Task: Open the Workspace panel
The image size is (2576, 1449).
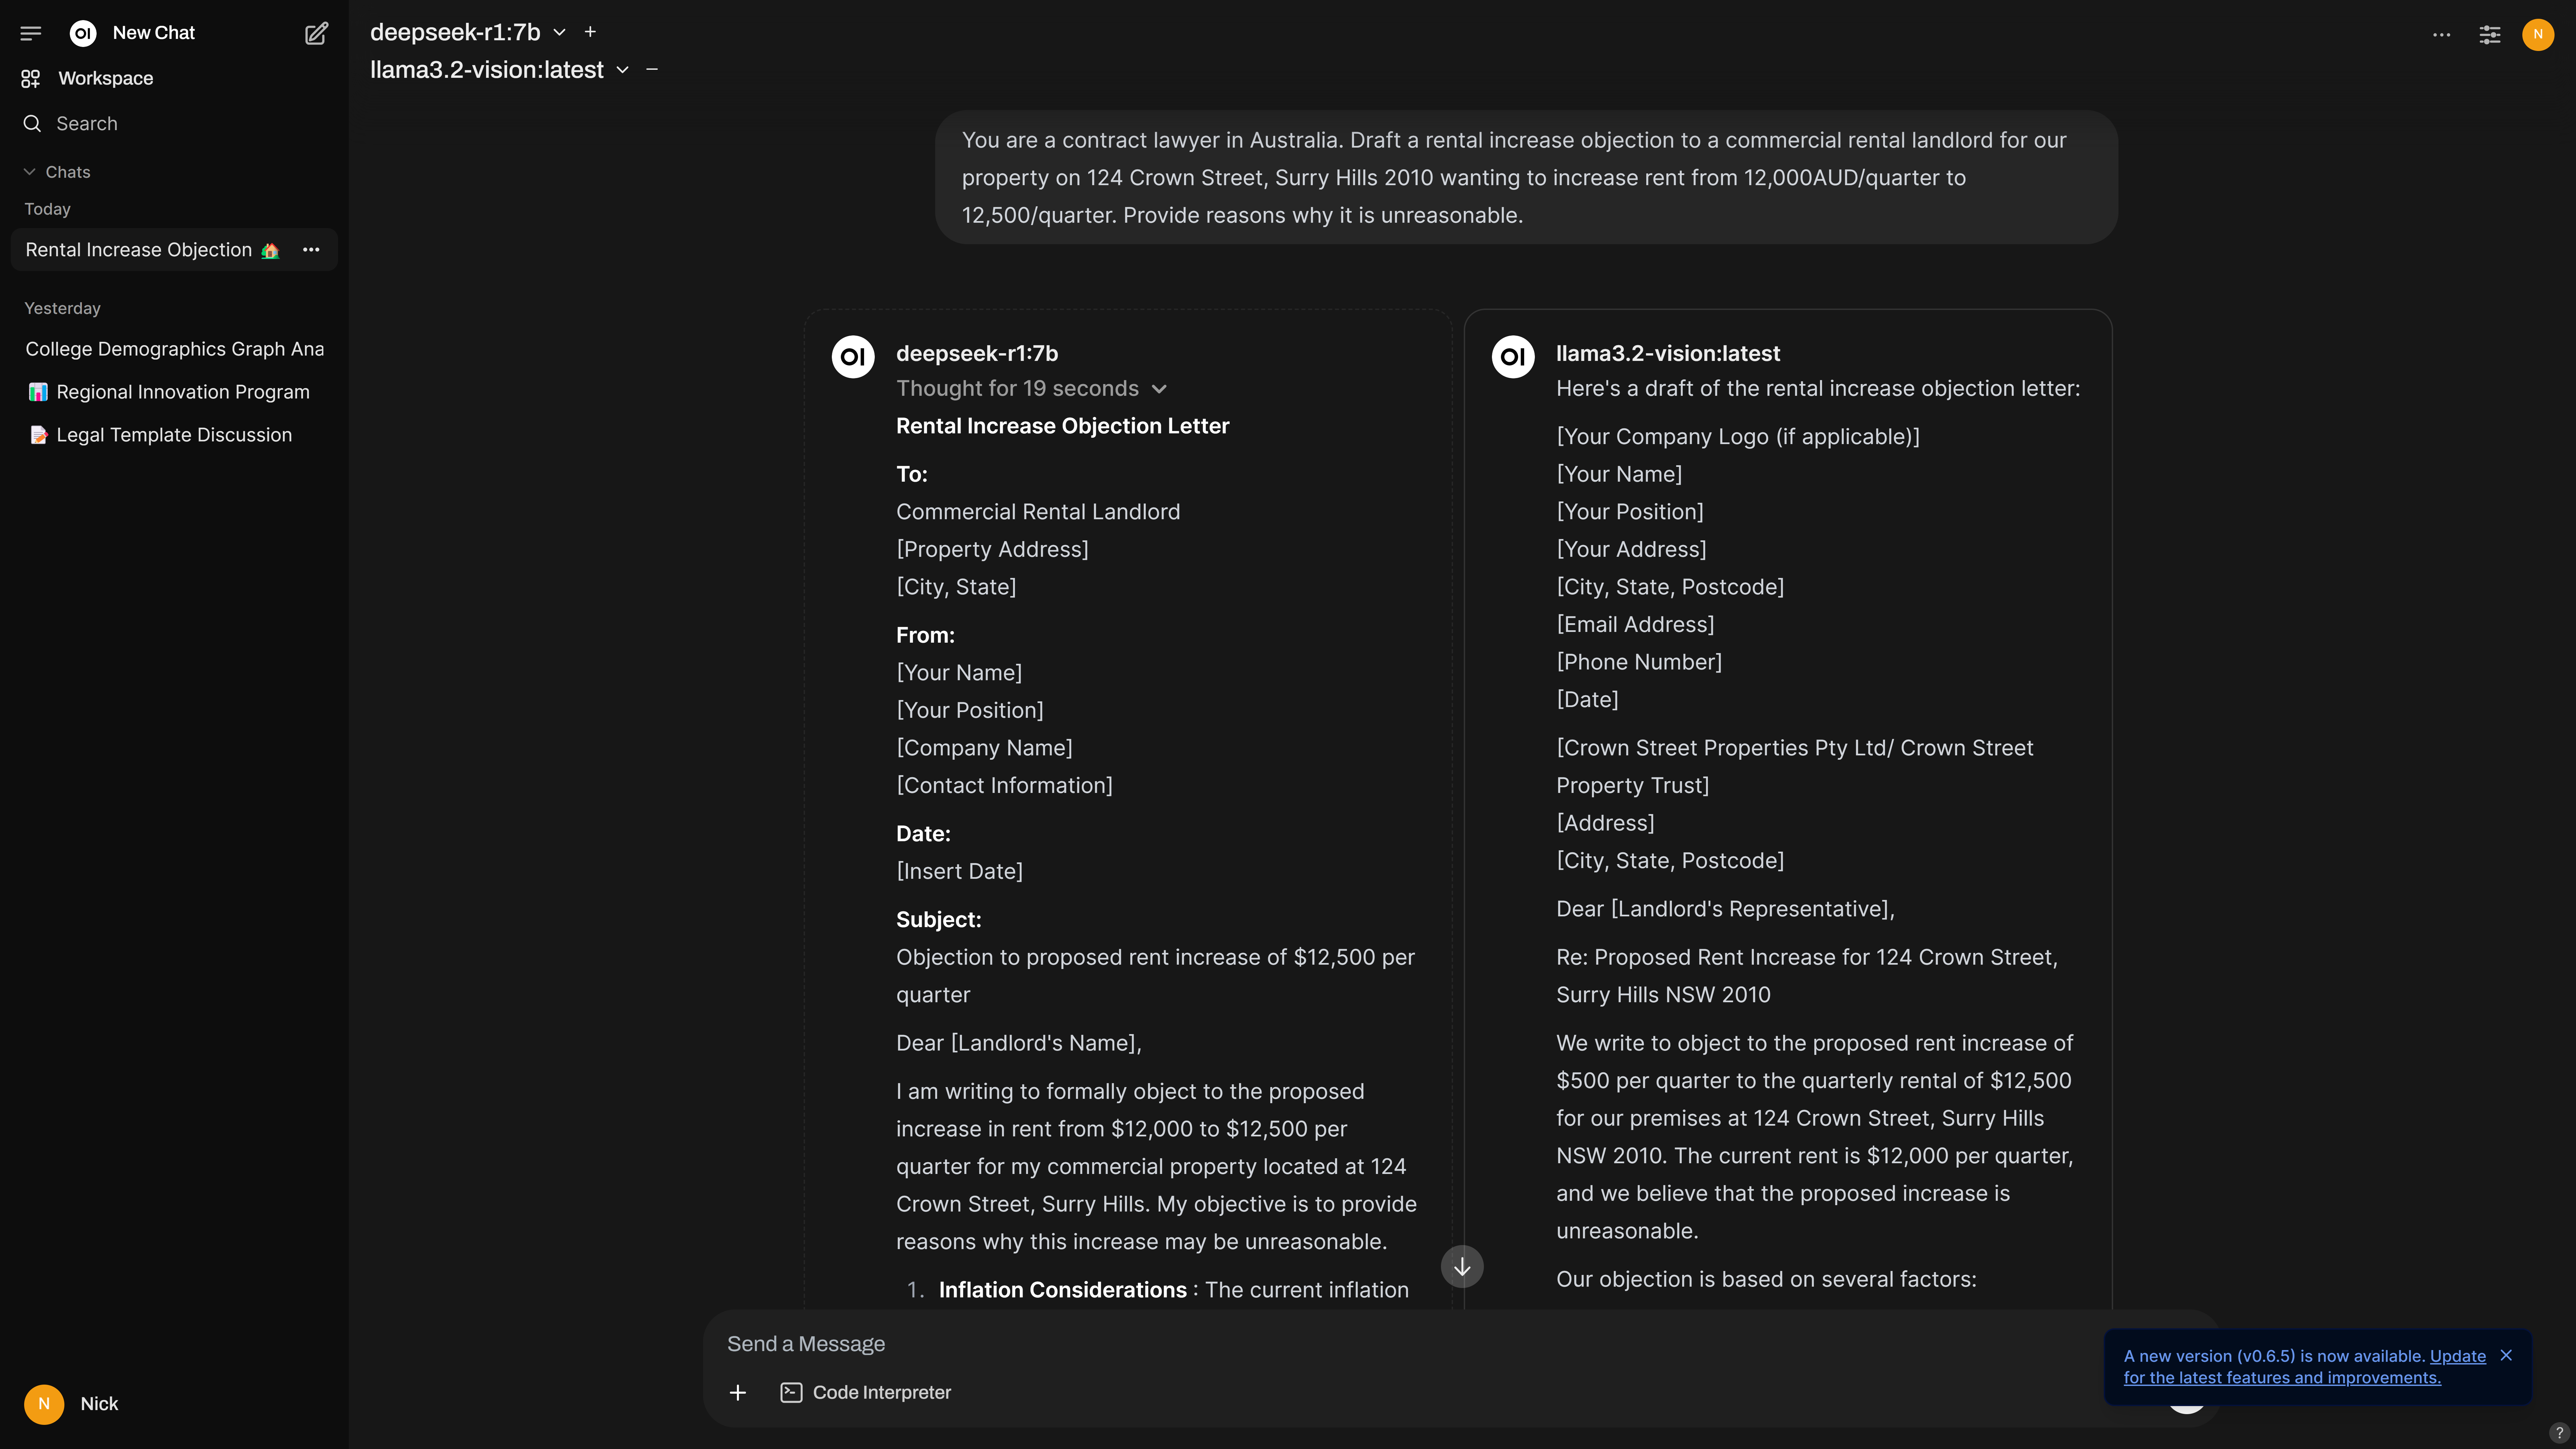Action: 105,78
